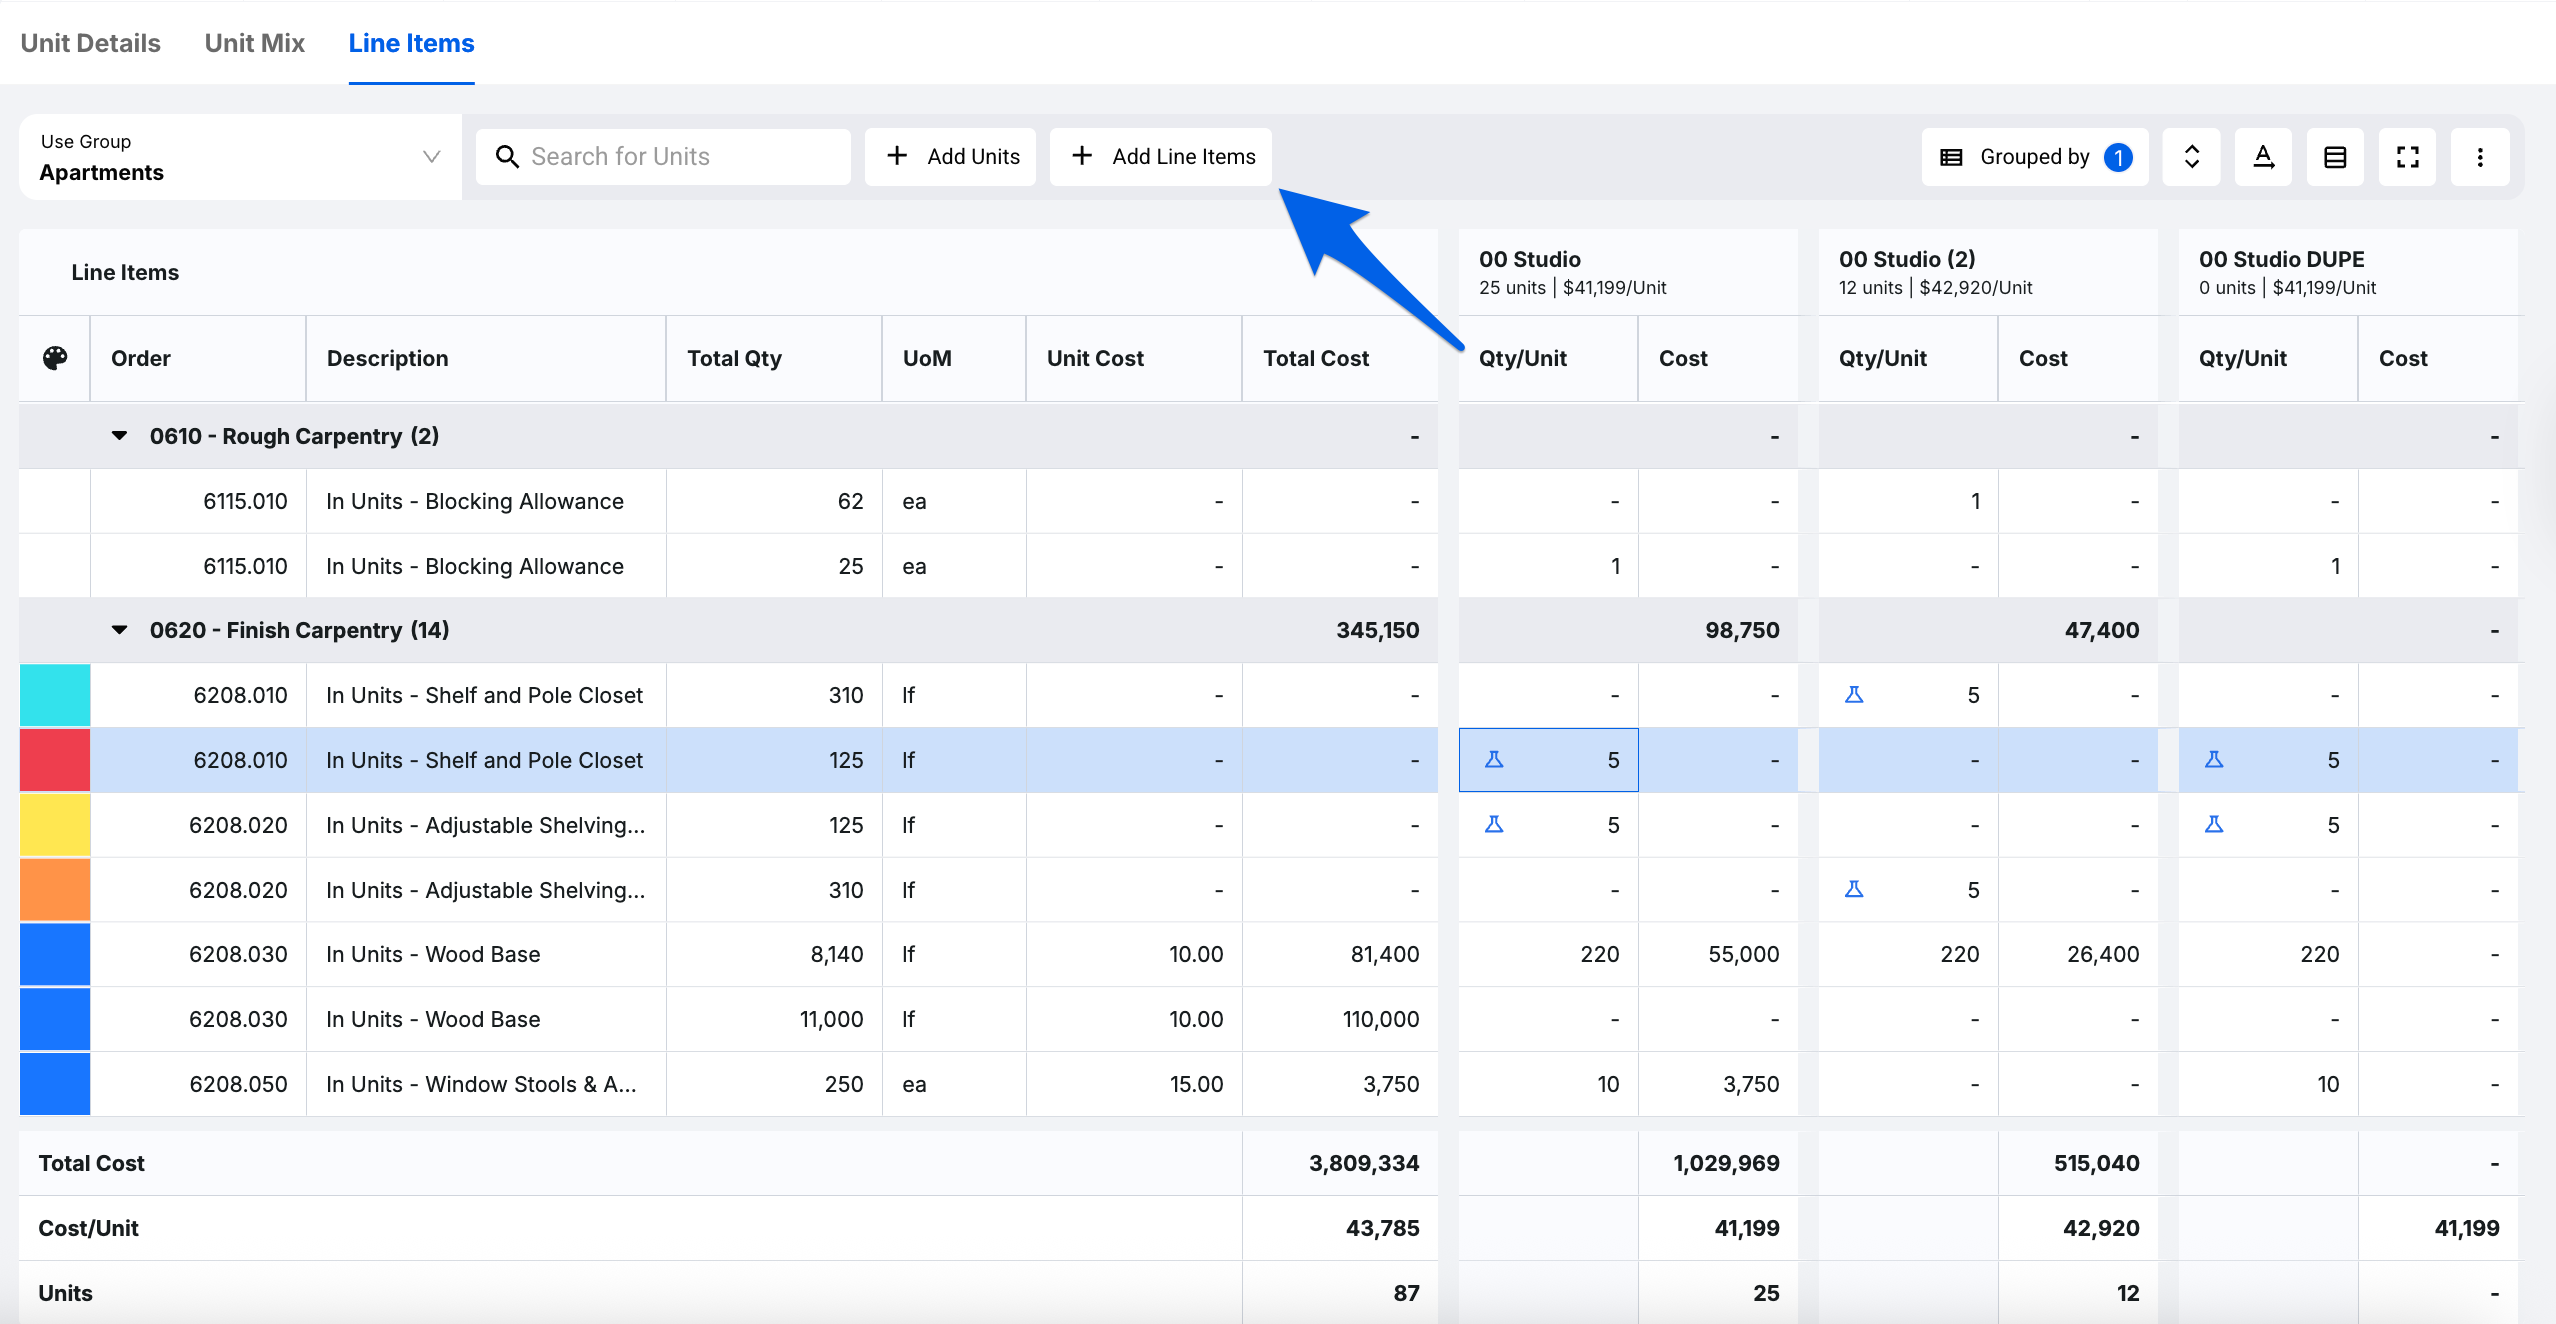2556x1324 pixels.
Task: Enter fullscreen mode icon
Action: click(2407, 157)
